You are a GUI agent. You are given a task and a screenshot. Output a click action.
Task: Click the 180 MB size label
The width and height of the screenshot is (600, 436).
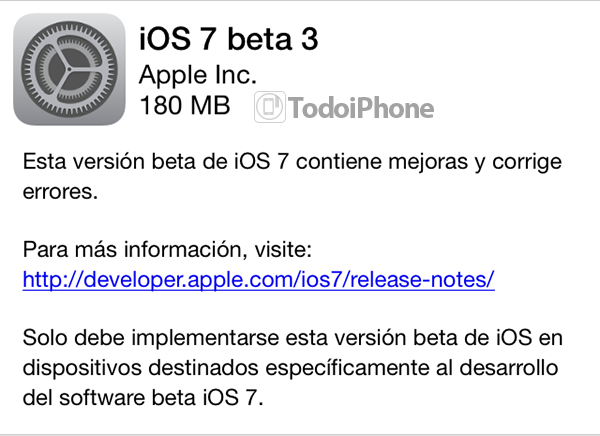pyautogui.click(x=185, y=105)
